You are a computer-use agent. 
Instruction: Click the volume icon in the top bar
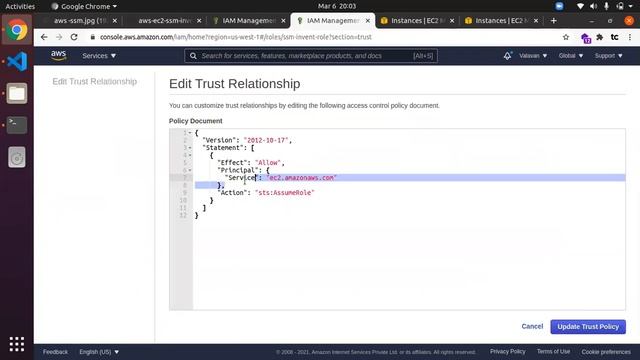[593, 6]
